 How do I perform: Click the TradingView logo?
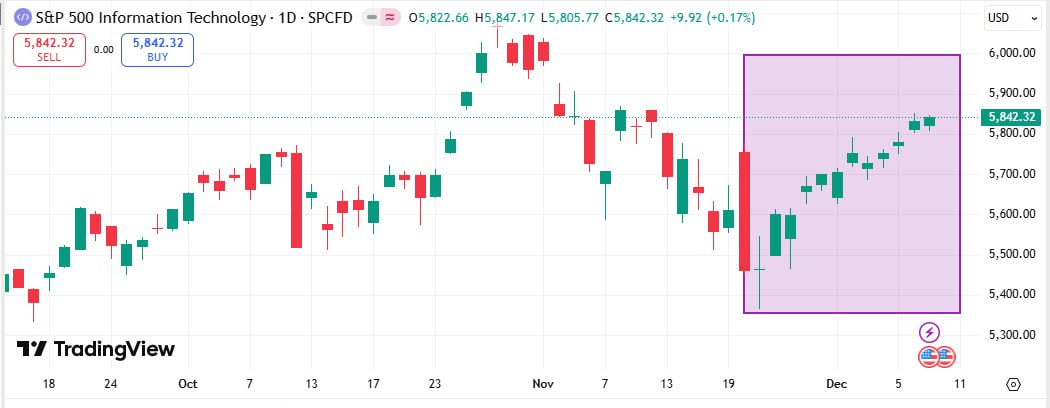(96, 349)
